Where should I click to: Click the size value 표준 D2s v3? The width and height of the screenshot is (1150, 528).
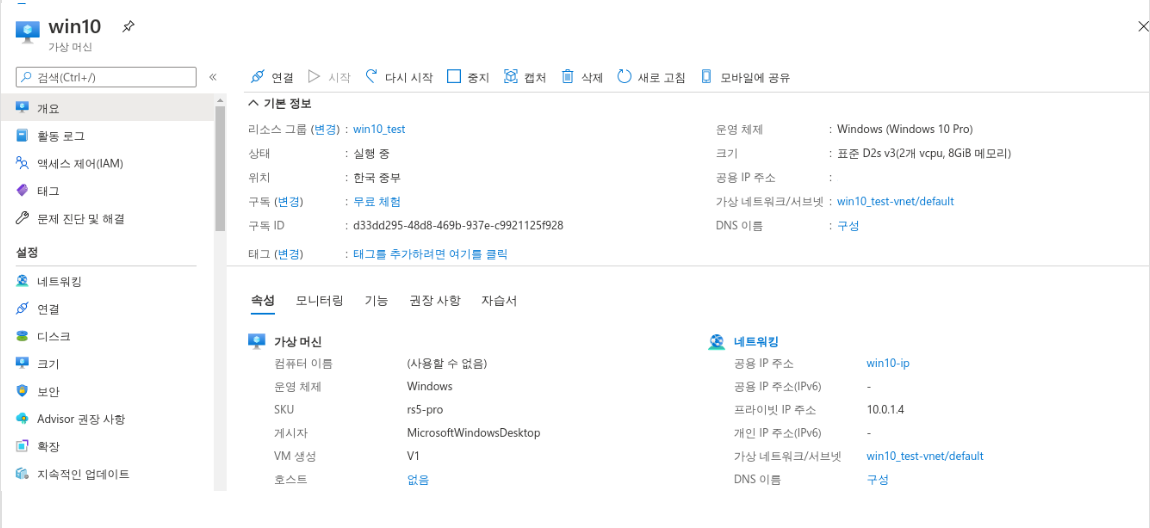(925, 153)
